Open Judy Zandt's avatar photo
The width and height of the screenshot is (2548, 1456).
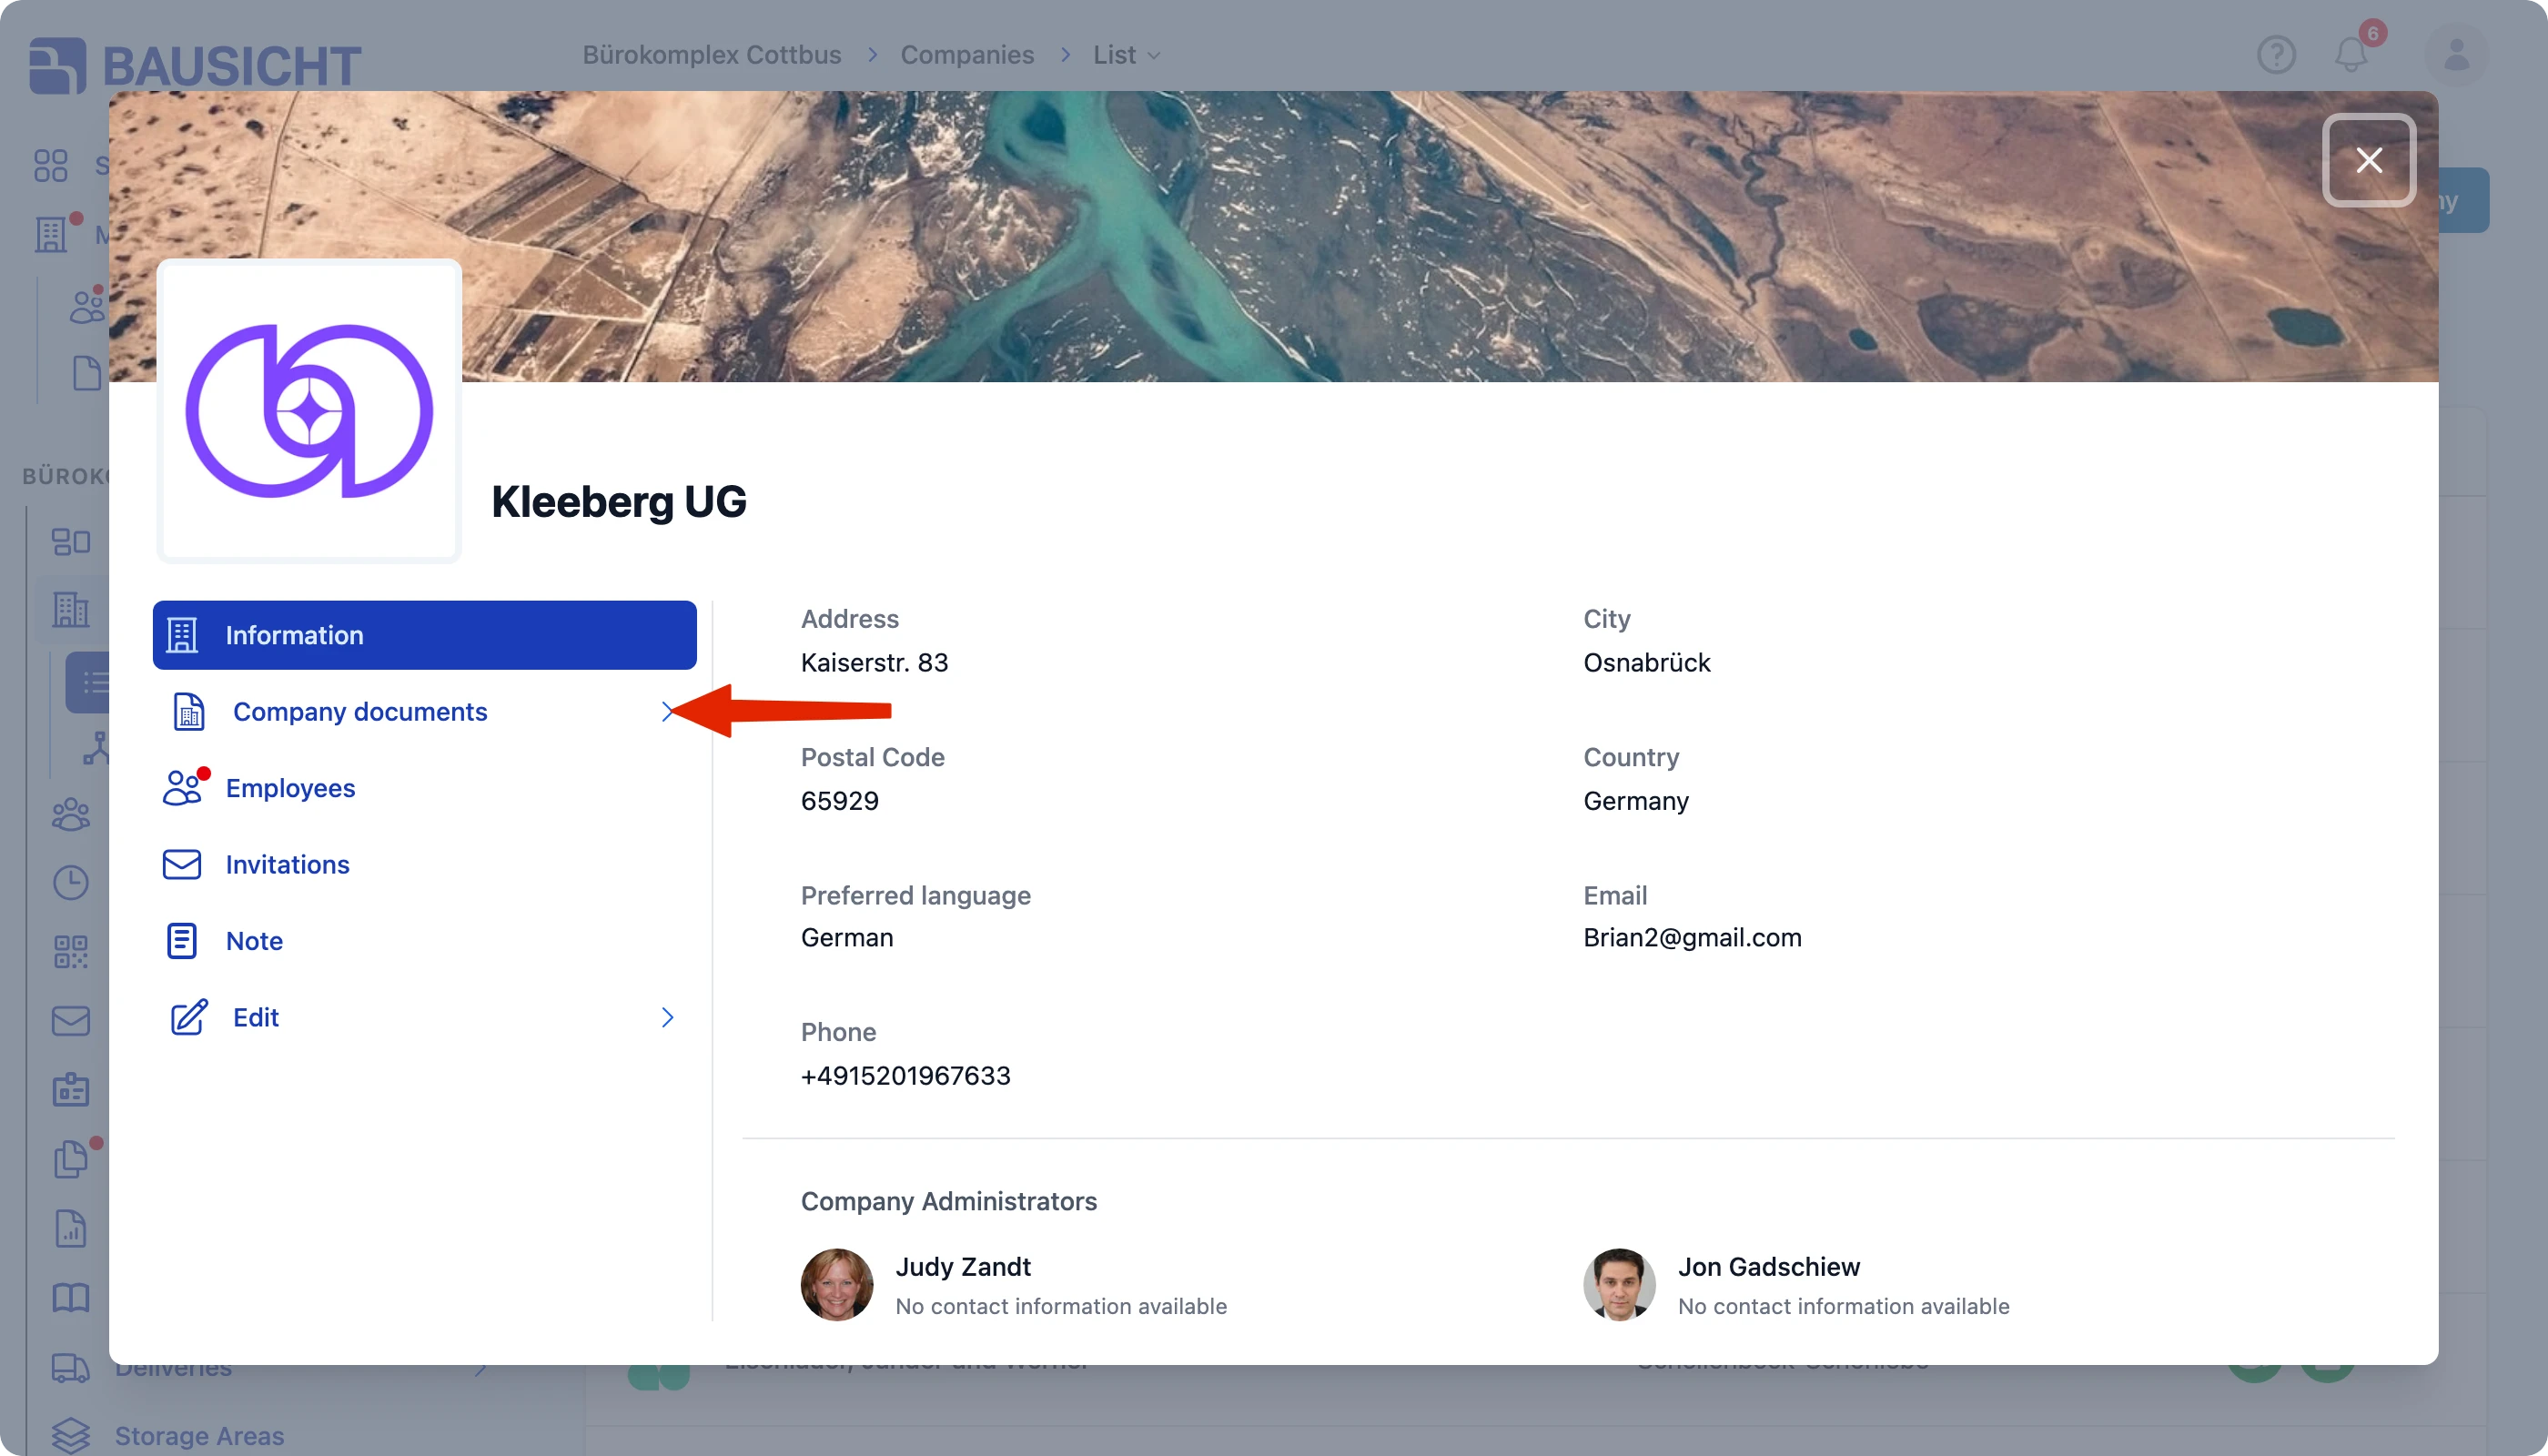(837, 1285)
